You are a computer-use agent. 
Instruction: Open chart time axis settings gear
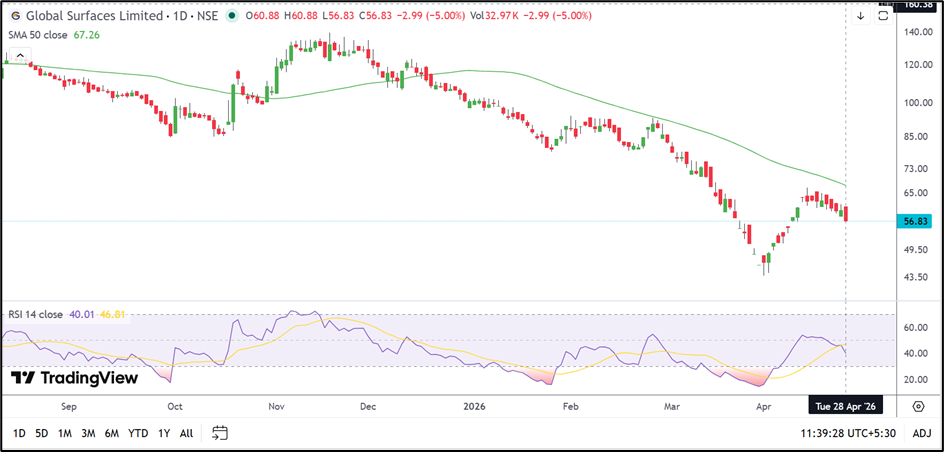918,406
